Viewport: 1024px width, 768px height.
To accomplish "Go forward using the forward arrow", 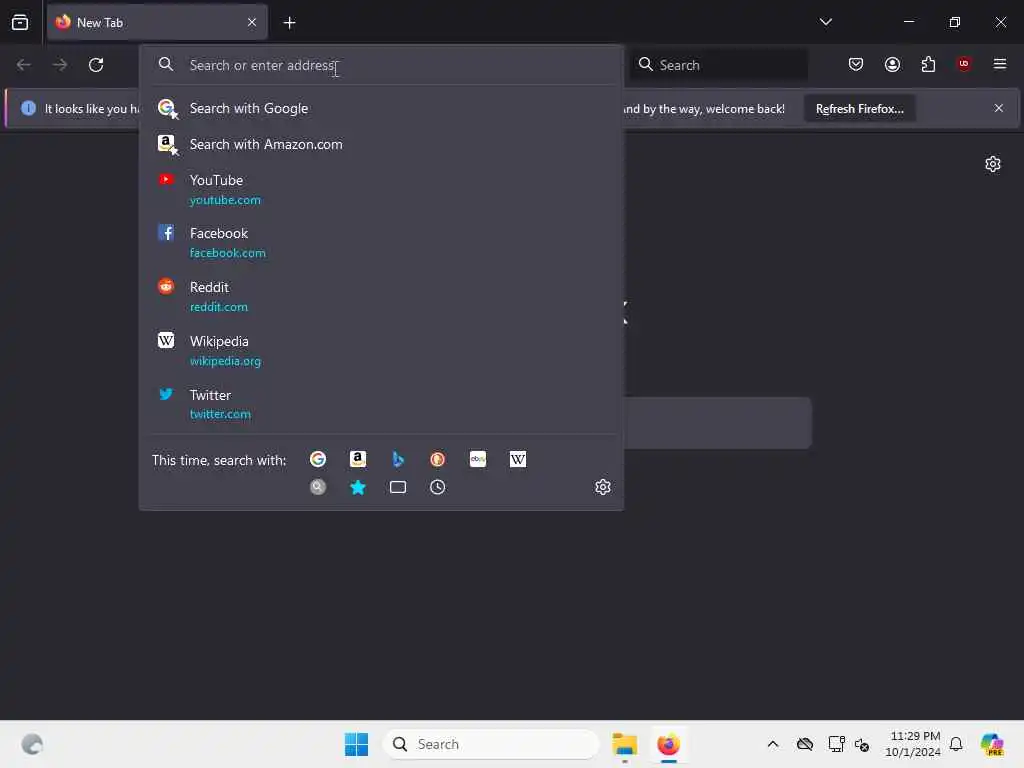I will pyautogui.click(x=59, y=65).
